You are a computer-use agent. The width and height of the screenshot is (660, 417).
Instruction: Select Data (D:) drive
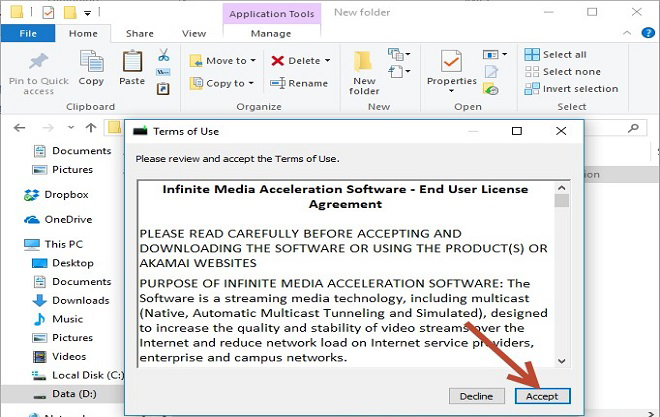[65, 394]
